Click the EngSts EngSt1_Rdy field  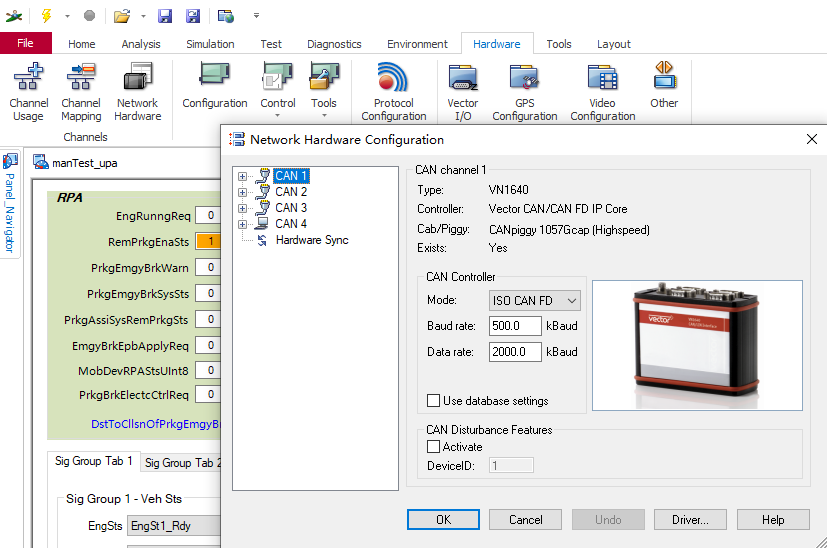click(x=174, y=526)
